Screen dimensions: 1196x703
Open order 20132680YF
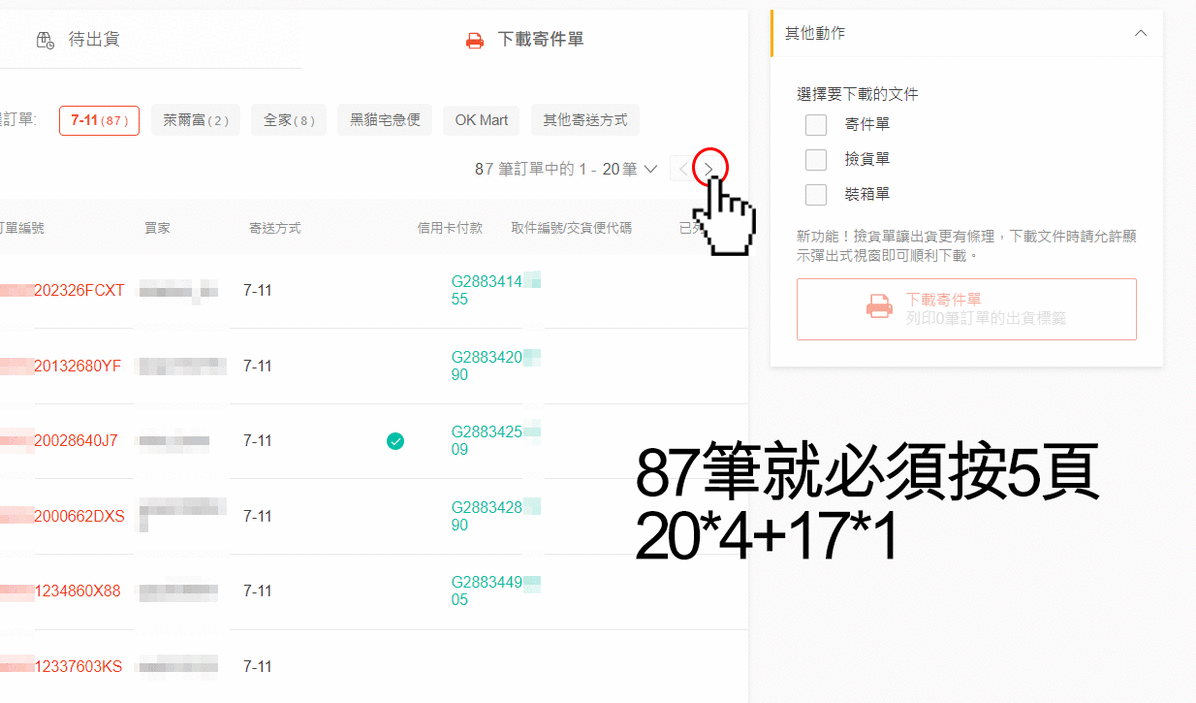(77, 366)
